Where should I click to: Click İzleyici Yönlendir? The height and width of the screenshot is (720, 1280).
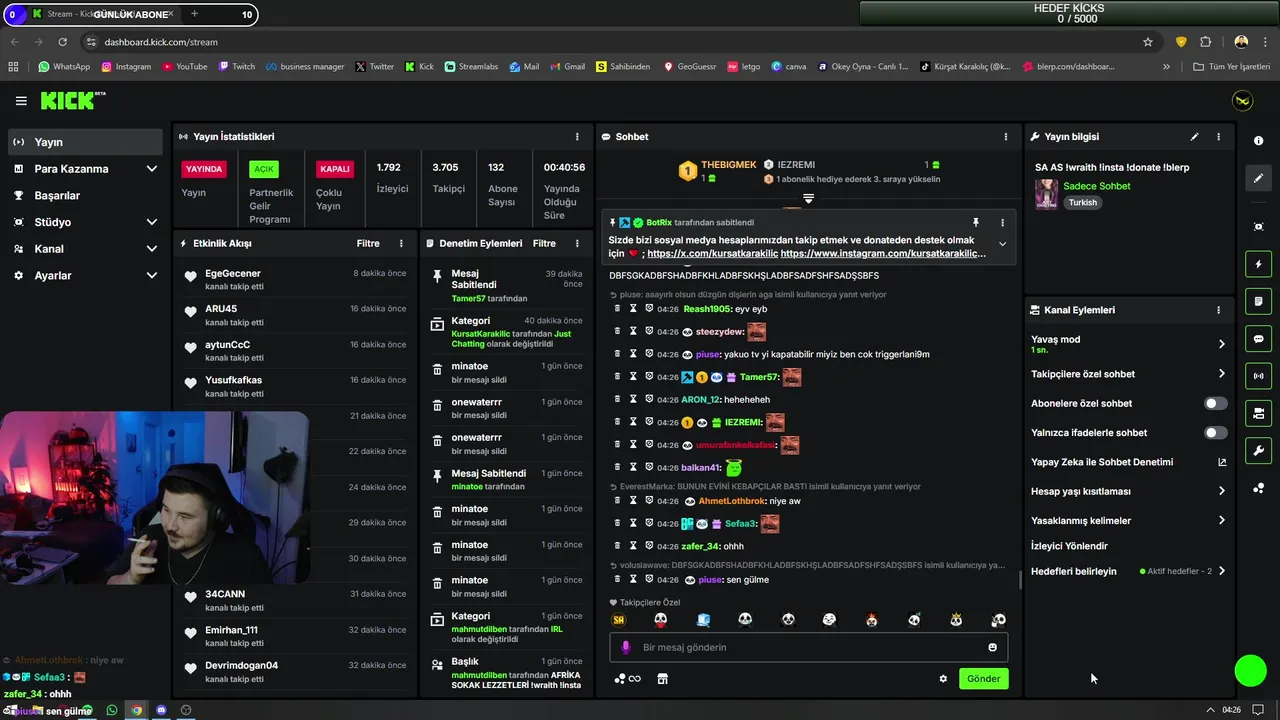point(1069,546)
